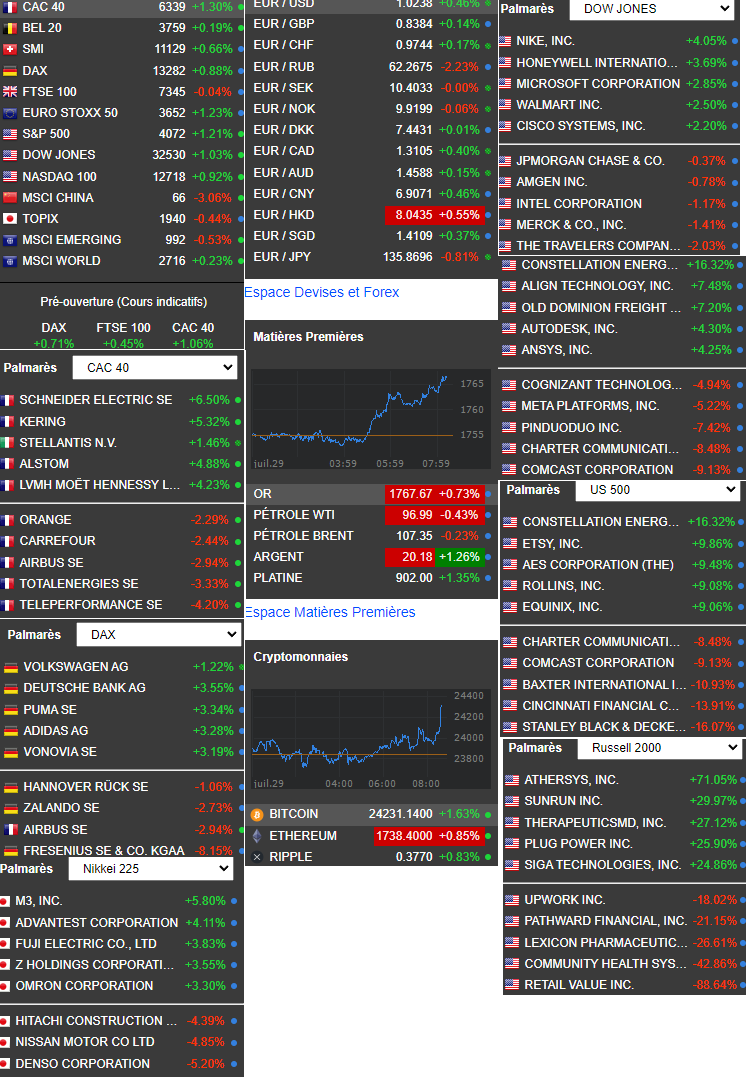Click the Bitcoin coin icon
Screen dimensions: 746x1077
coord(258,815)
